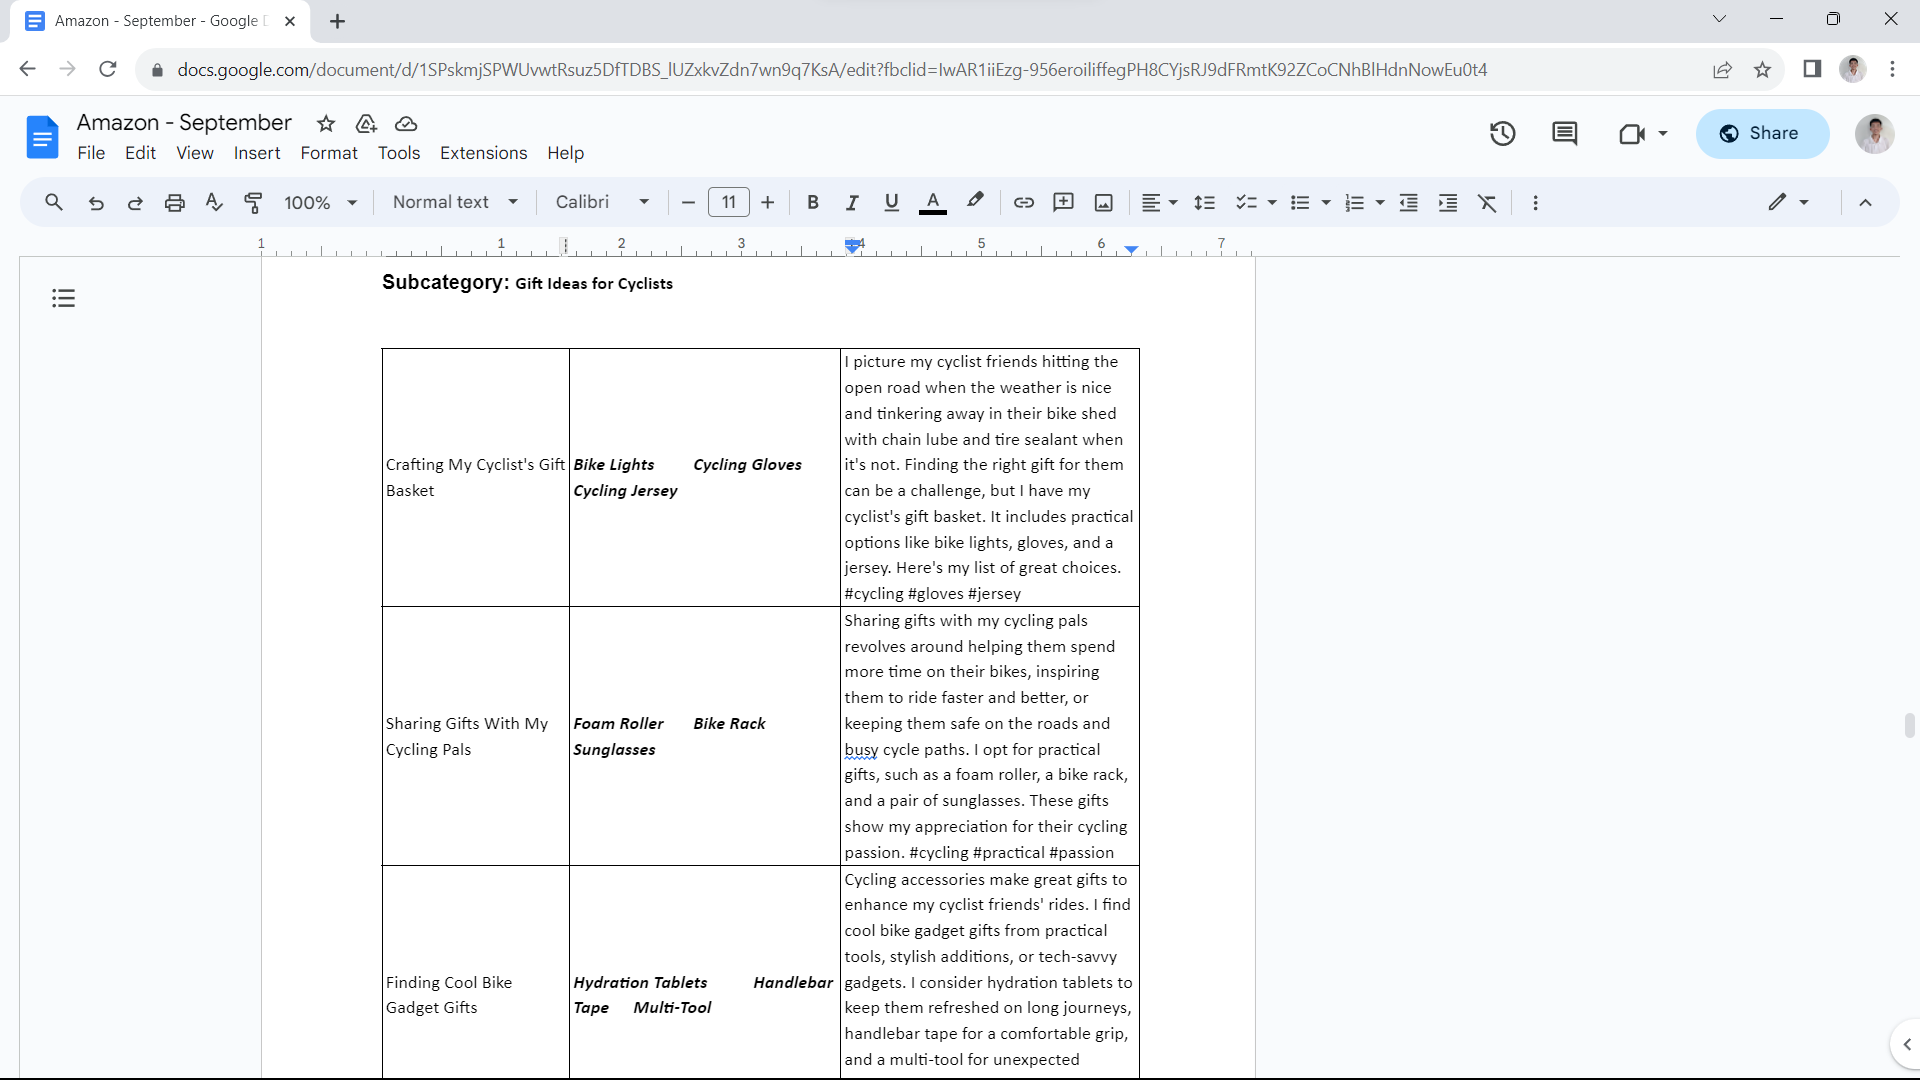The image size is (1920, 1080).
Task: Toggle italic formatting
Action: 852,202
